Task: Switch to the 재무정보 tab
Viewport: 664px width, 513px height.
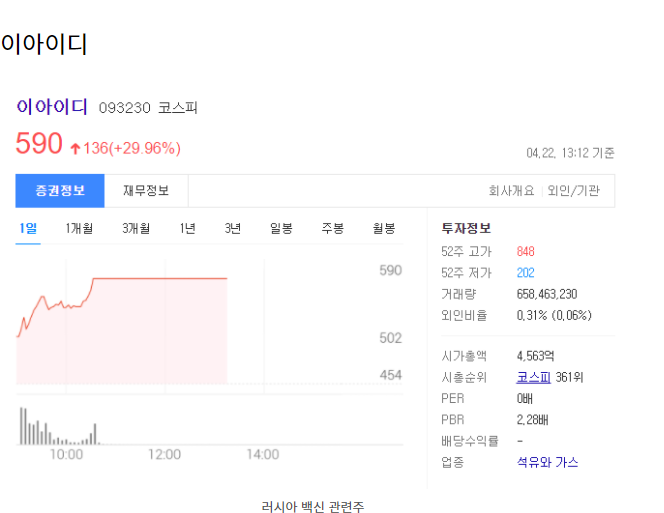Action: [x=146, y=191]
